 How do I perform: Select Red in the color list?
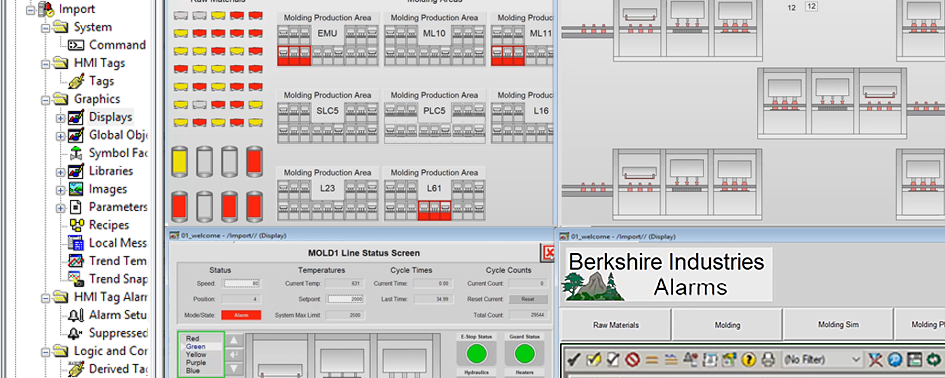point(193,339)
